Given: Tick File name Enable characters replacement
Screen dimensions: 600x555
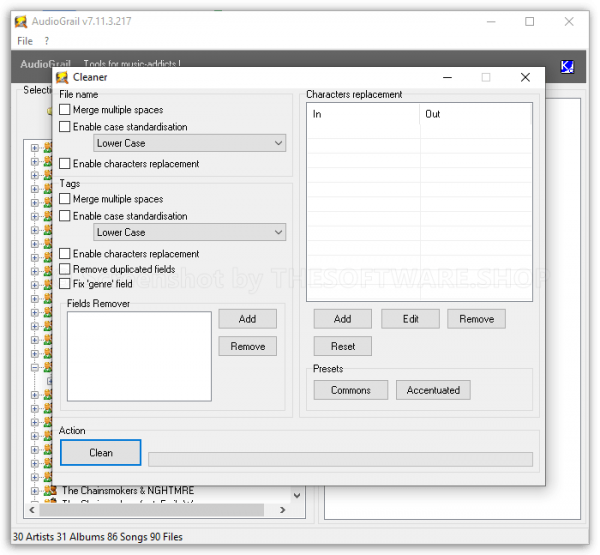Looking at the screenshot, I should pyautogui.click(x=65, y=163).
